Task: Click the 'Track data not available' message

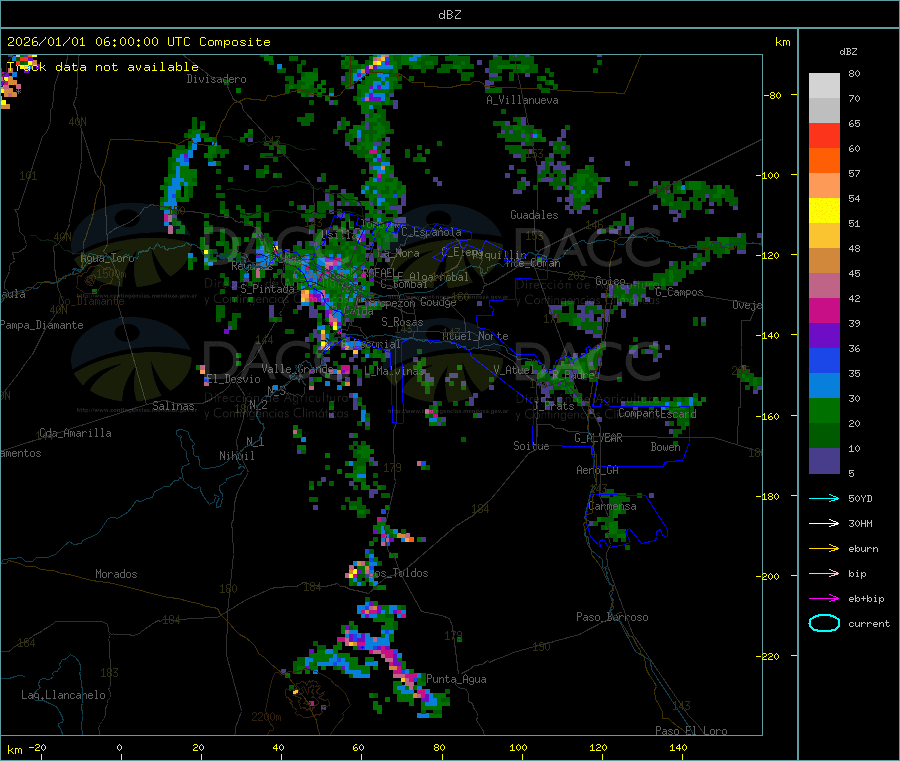Action: click(x=103, y=67)
